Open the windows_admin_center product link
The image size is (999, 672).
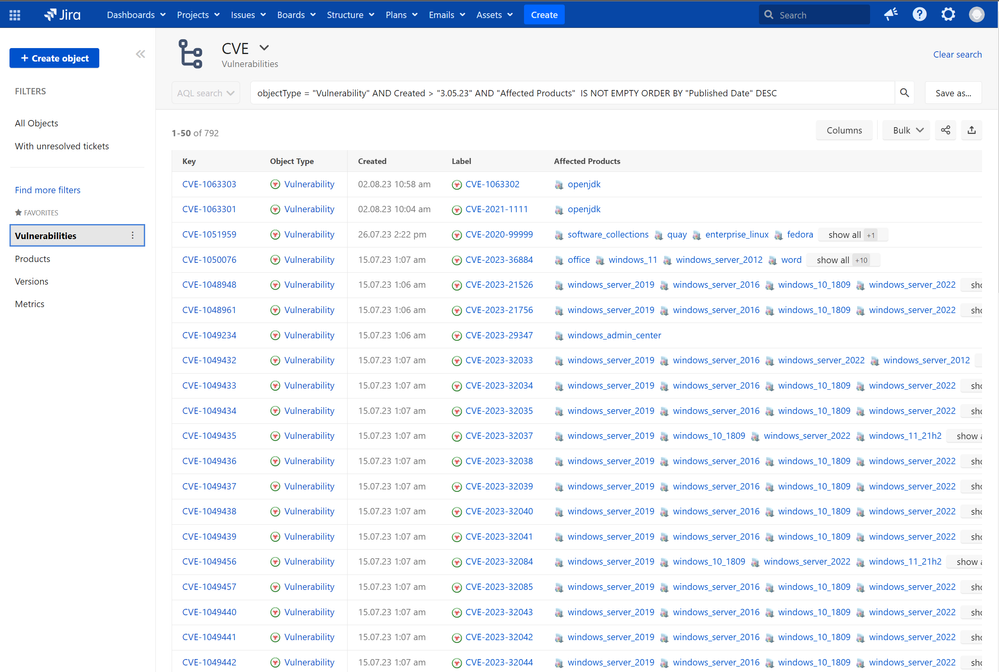[x=614, y=336]
